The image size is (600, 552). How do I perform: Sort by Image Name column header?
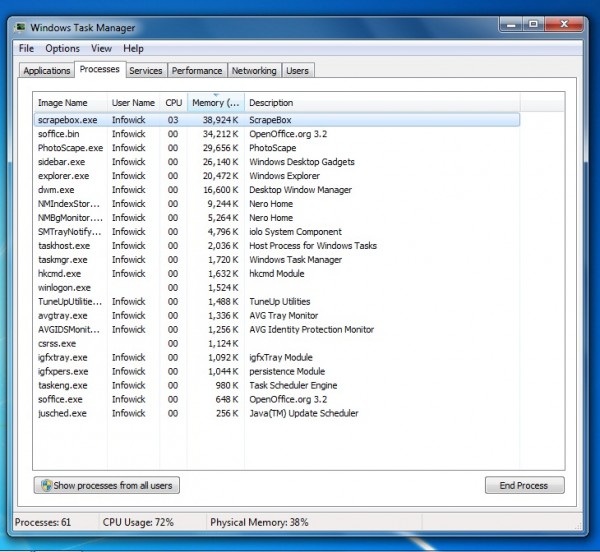tap(70, 103)
